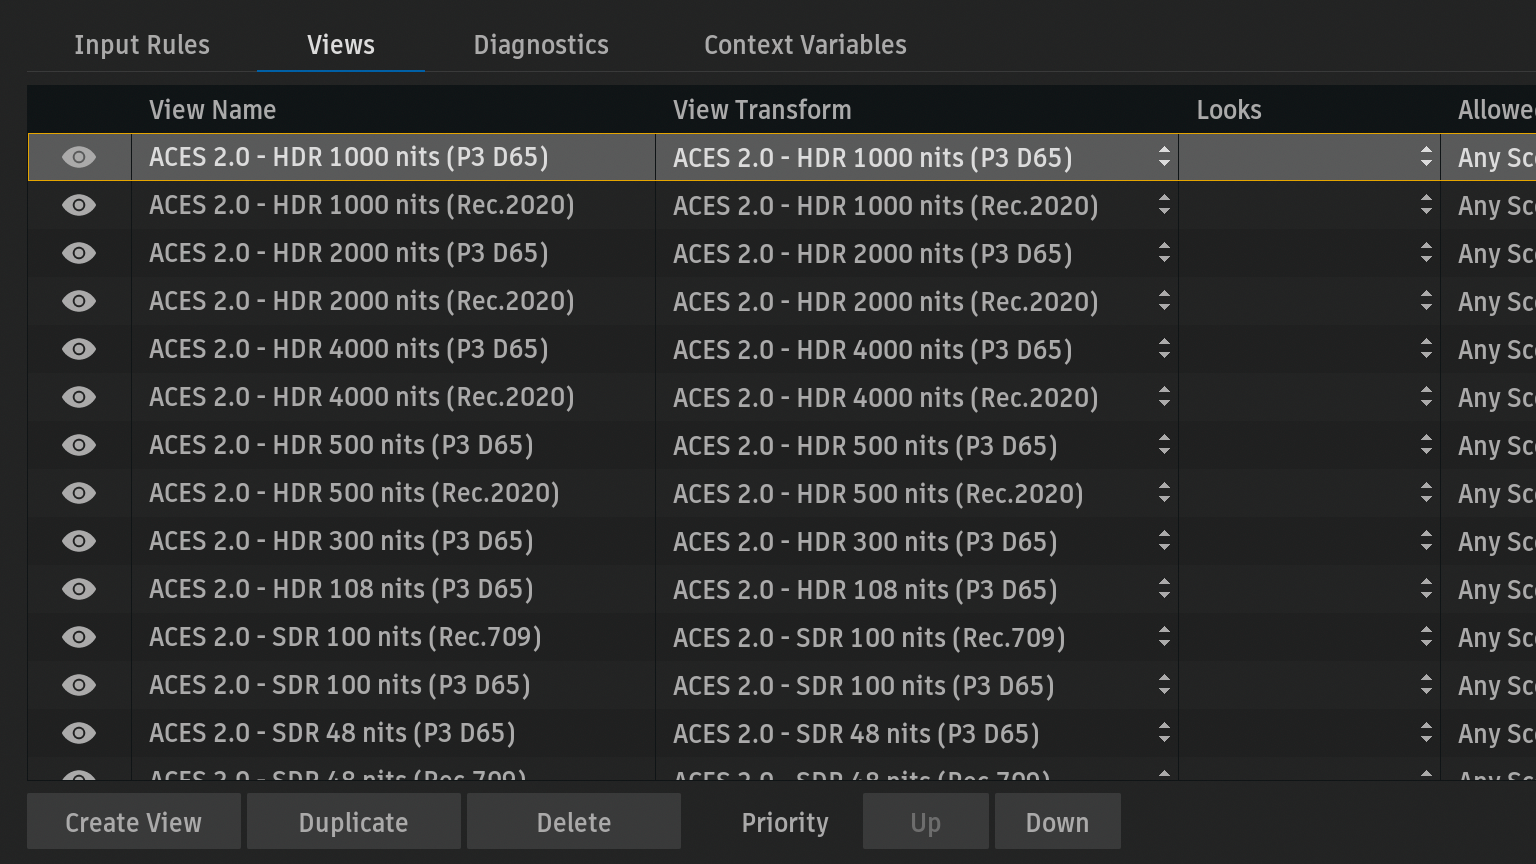This screenshot has height=864, width=1536.
Task: Hide the HDR 500 nits (Rec.2020) view
Action: point(79,493)
